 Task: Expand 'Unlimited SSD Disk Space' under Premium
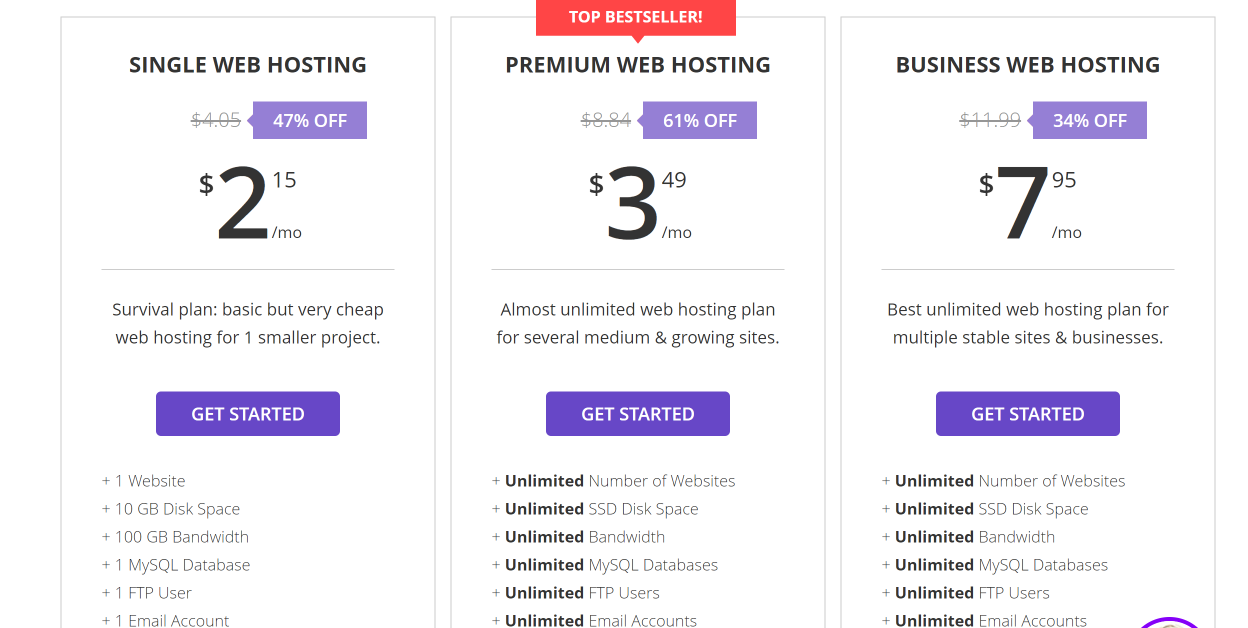point(596,508)
